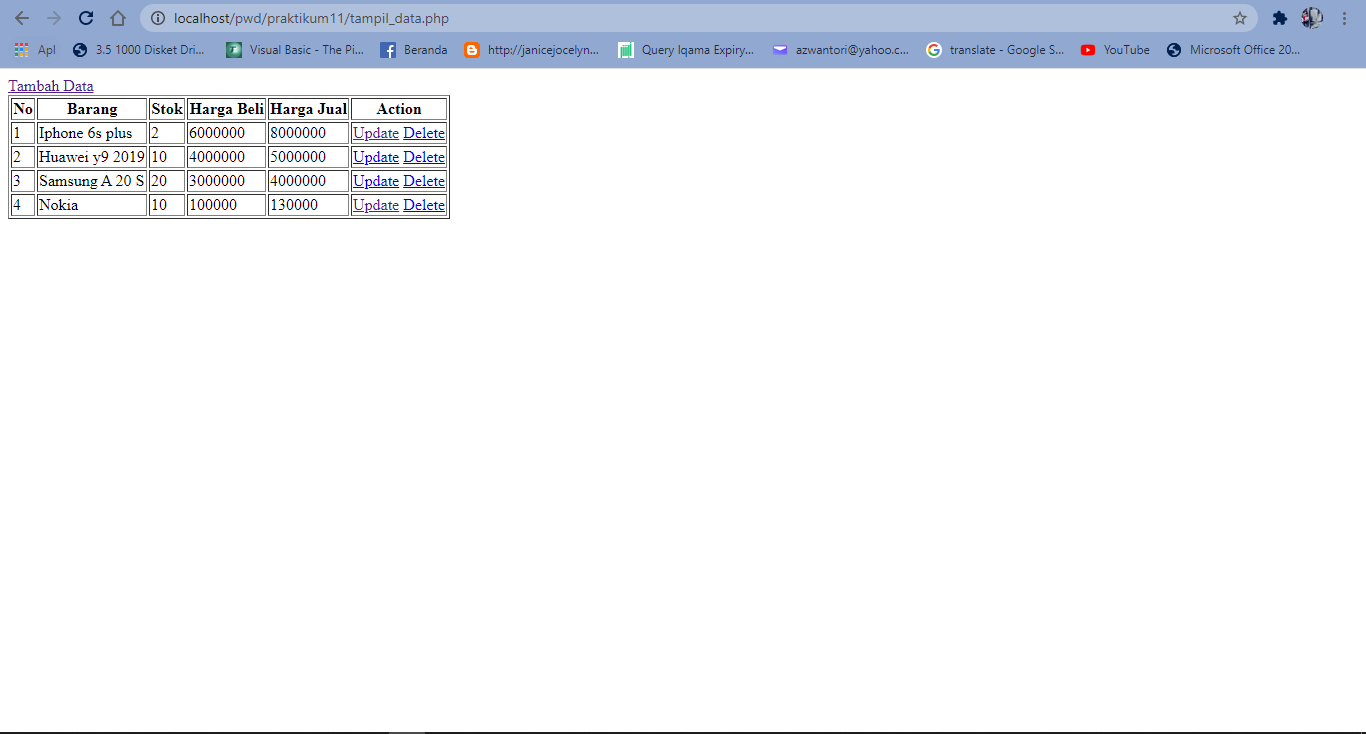Click Delete for Huawei y9 2019
This screenshot has height=734, width=1366.
tap(424, 157)
